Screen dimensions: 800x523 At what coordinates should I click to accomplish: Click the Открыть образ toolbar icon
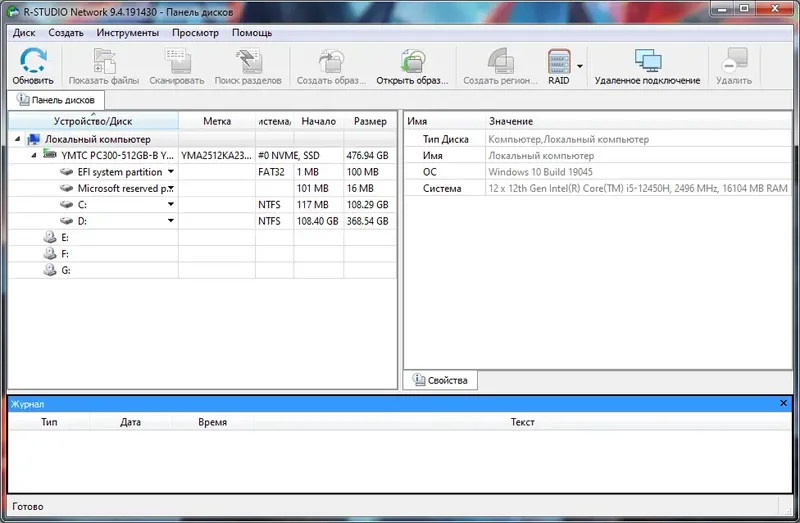412,61
